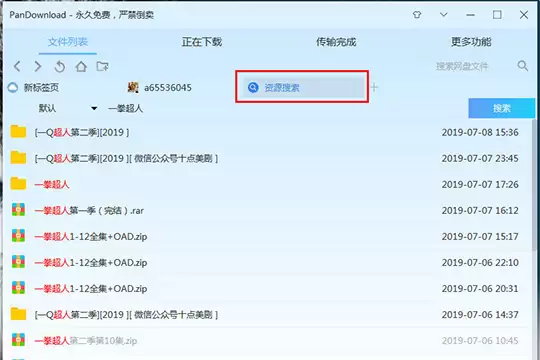Image resolution: width=540 pixels, height=360 pixels.
Task: Click the cloud icon on 新标签页 tab
Action: pyautogui.click(x=13, y=88)
